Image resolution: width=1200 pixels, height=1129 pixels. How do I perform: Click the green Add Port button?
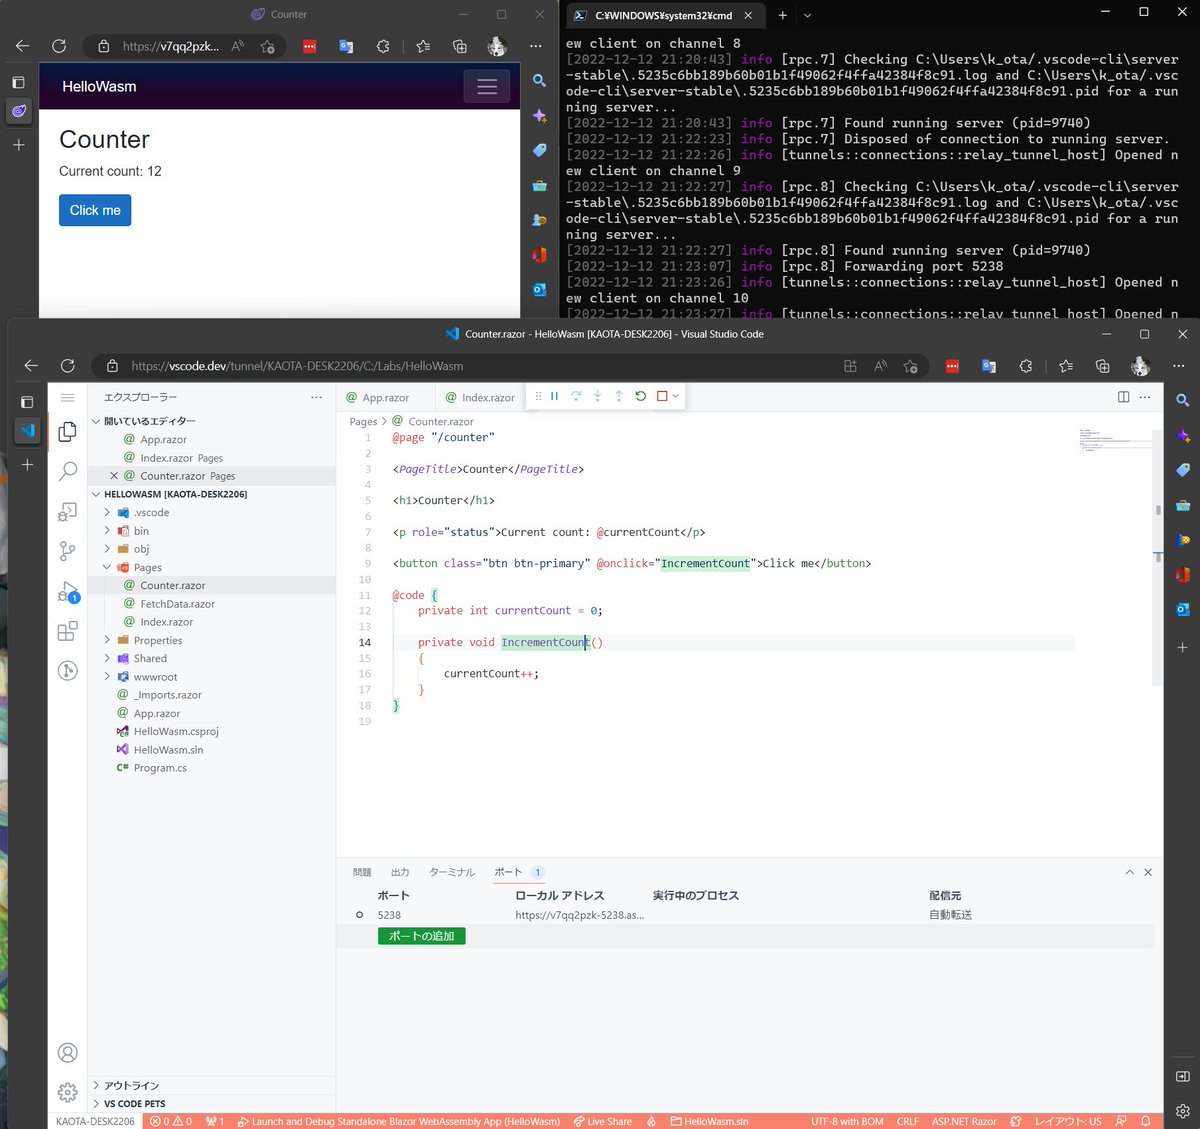click(421, 936)
